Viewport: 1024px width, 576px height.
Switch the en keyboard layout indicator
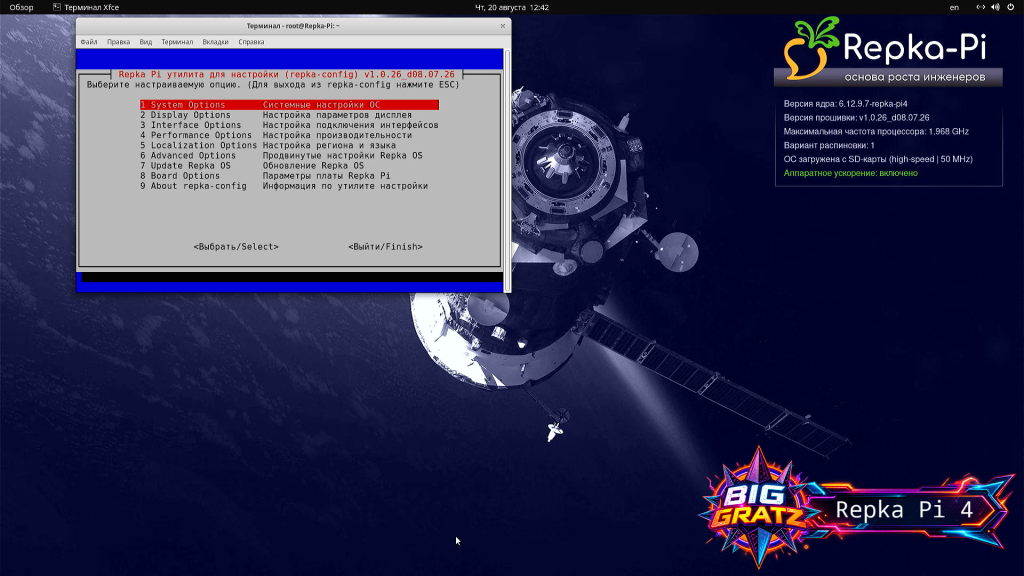[954, 7]
